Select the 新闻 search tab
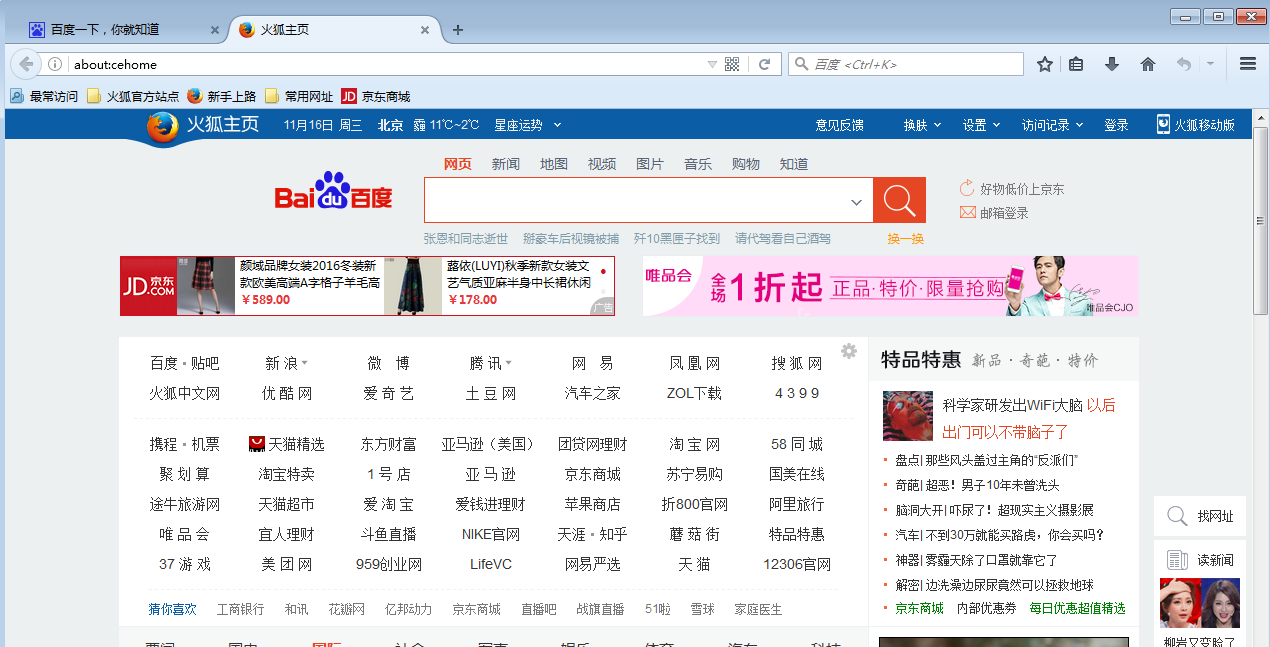Screen dimensions: 1270x647 click(x=505, y=164)
